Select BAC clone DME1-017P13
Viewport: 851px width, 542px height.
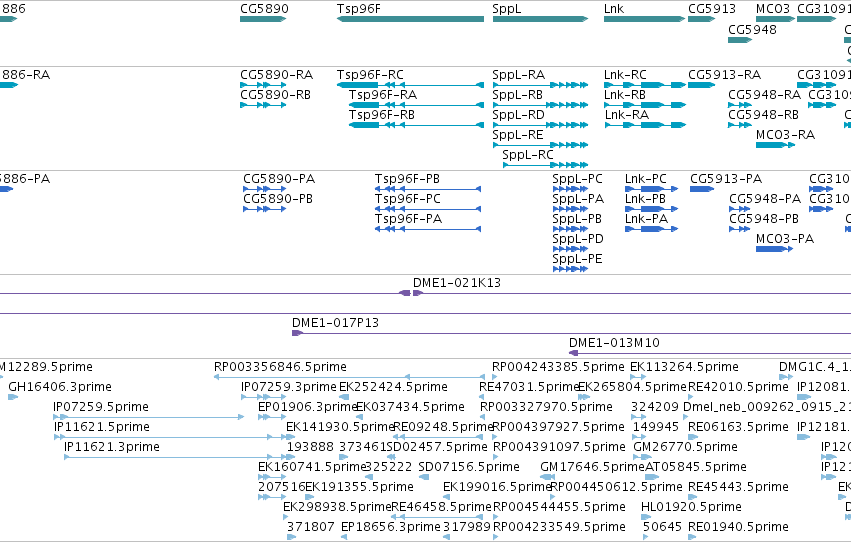point(571,333)
